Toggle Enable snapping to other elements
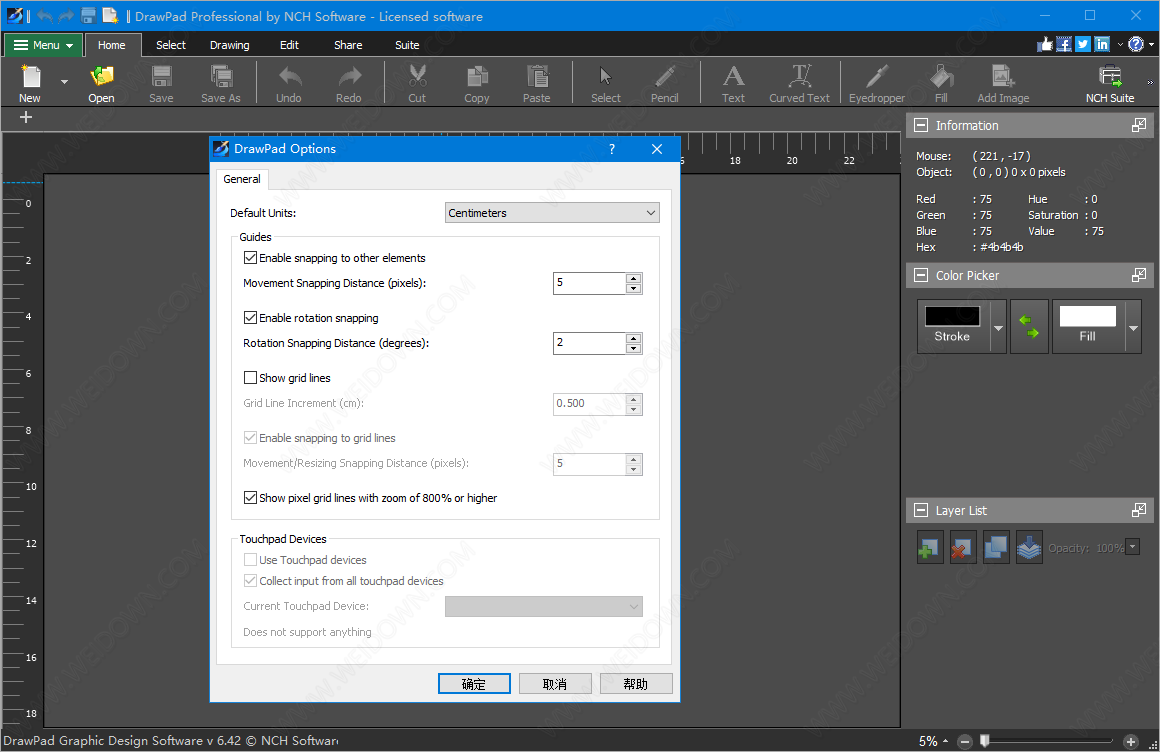The image size is (1160, 752). click(x=250, y=258)
